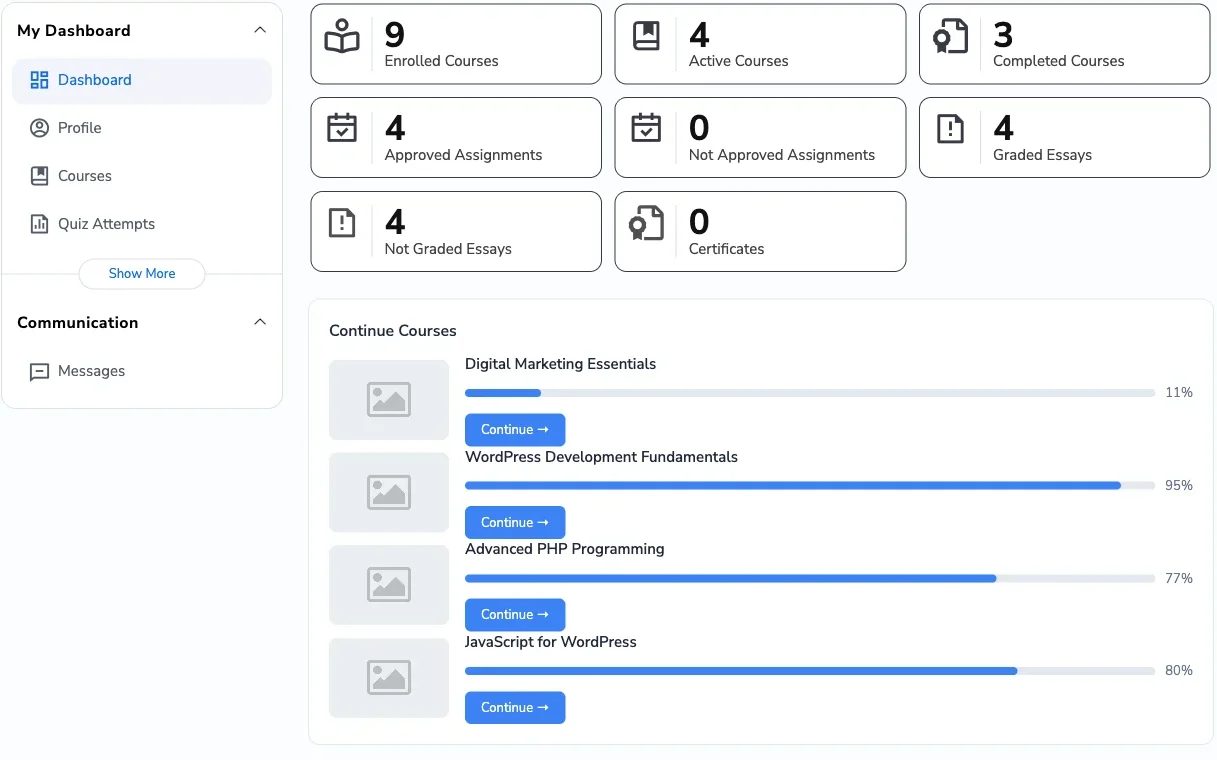
Task: Click the Quiz Attempts chart icon
Action: (40, 224)
